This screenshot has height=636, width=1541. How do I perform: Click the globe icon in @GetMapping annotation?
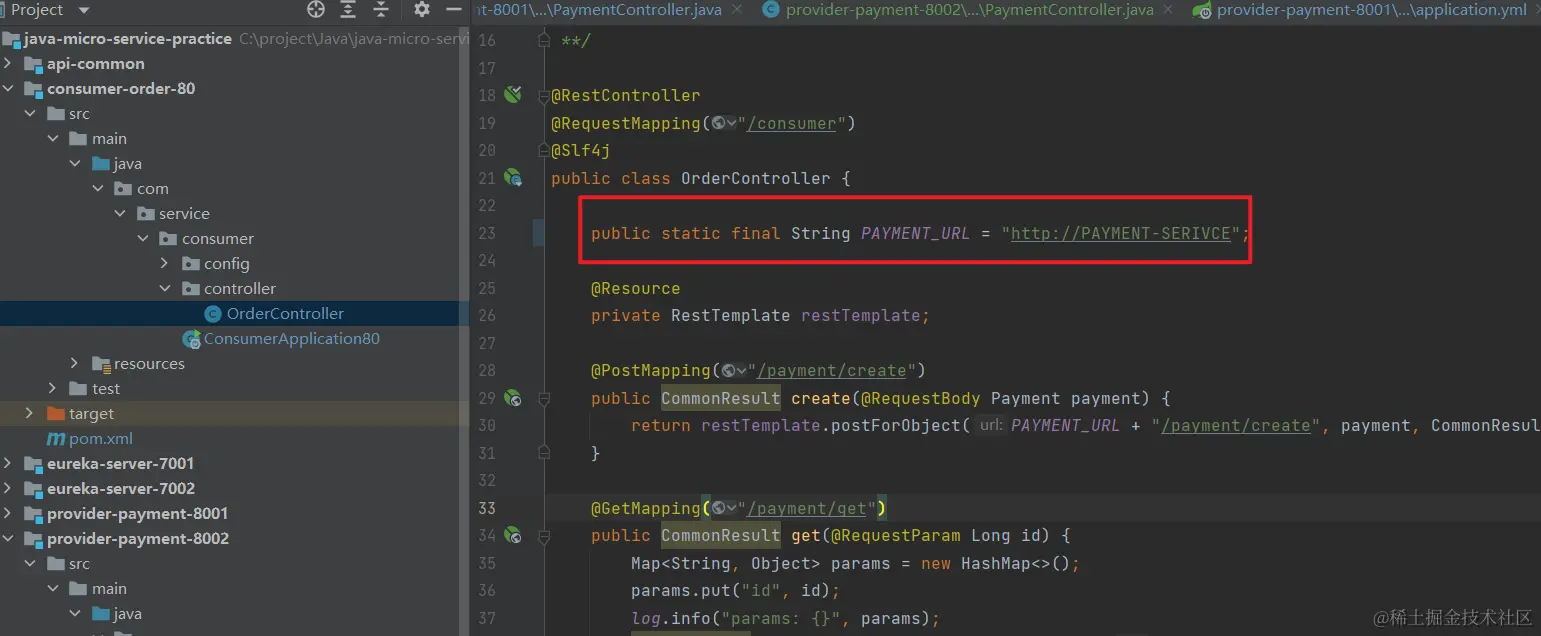[718, 508]
